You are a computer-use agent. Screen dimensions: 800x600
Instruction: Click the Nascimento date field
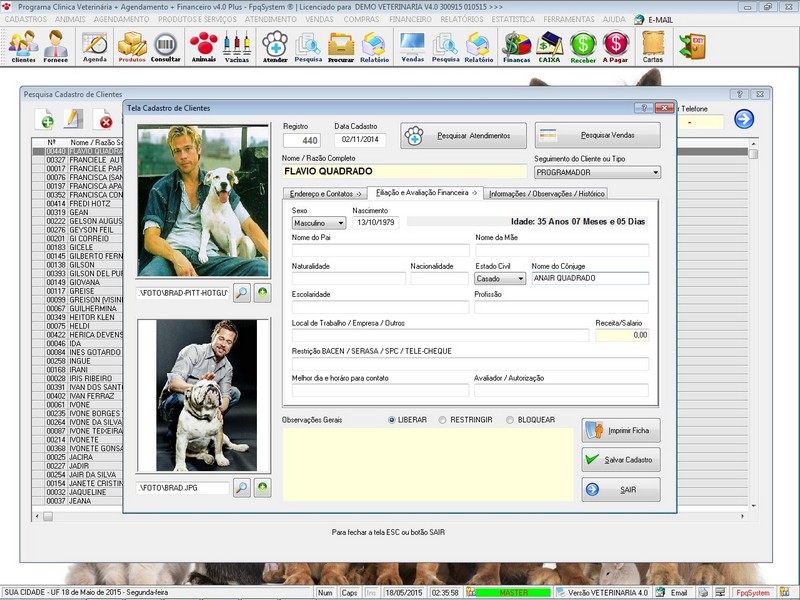tap(376, 222)
